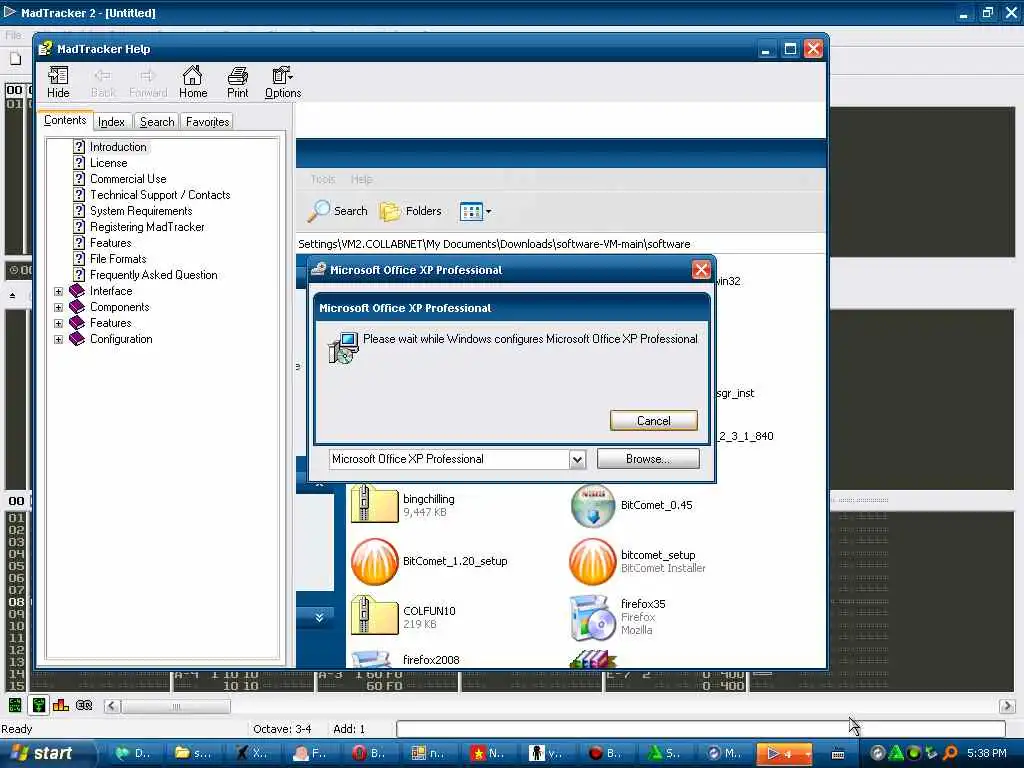
Task: Click the MadTracker taskbar button highlighted orange
Action: (784, 754)
